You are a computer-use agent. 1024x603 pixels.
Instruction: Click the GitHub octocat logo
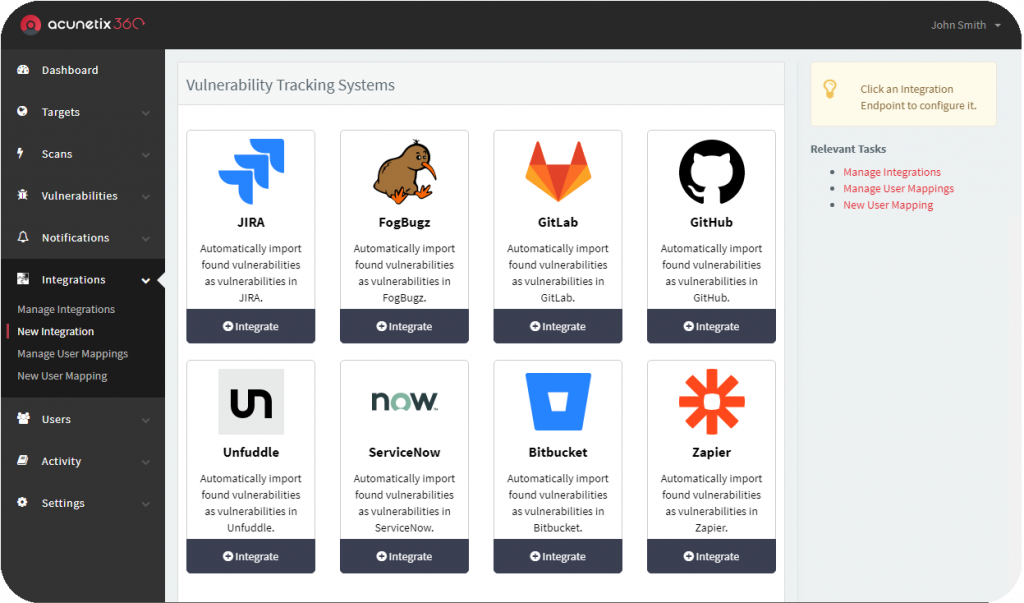tap(712, 171)
